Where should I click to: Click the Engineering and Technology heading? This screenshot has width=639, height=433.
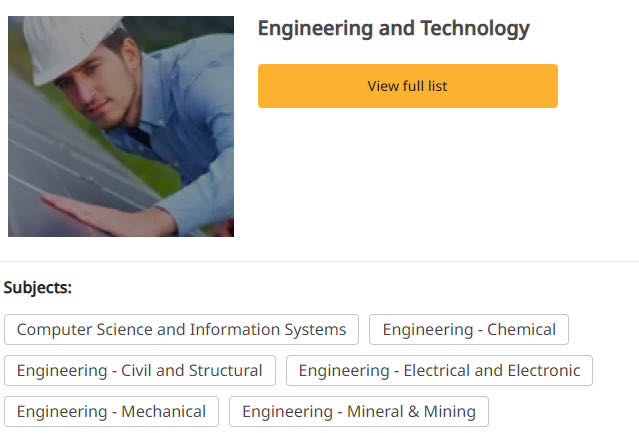(393, 29)
